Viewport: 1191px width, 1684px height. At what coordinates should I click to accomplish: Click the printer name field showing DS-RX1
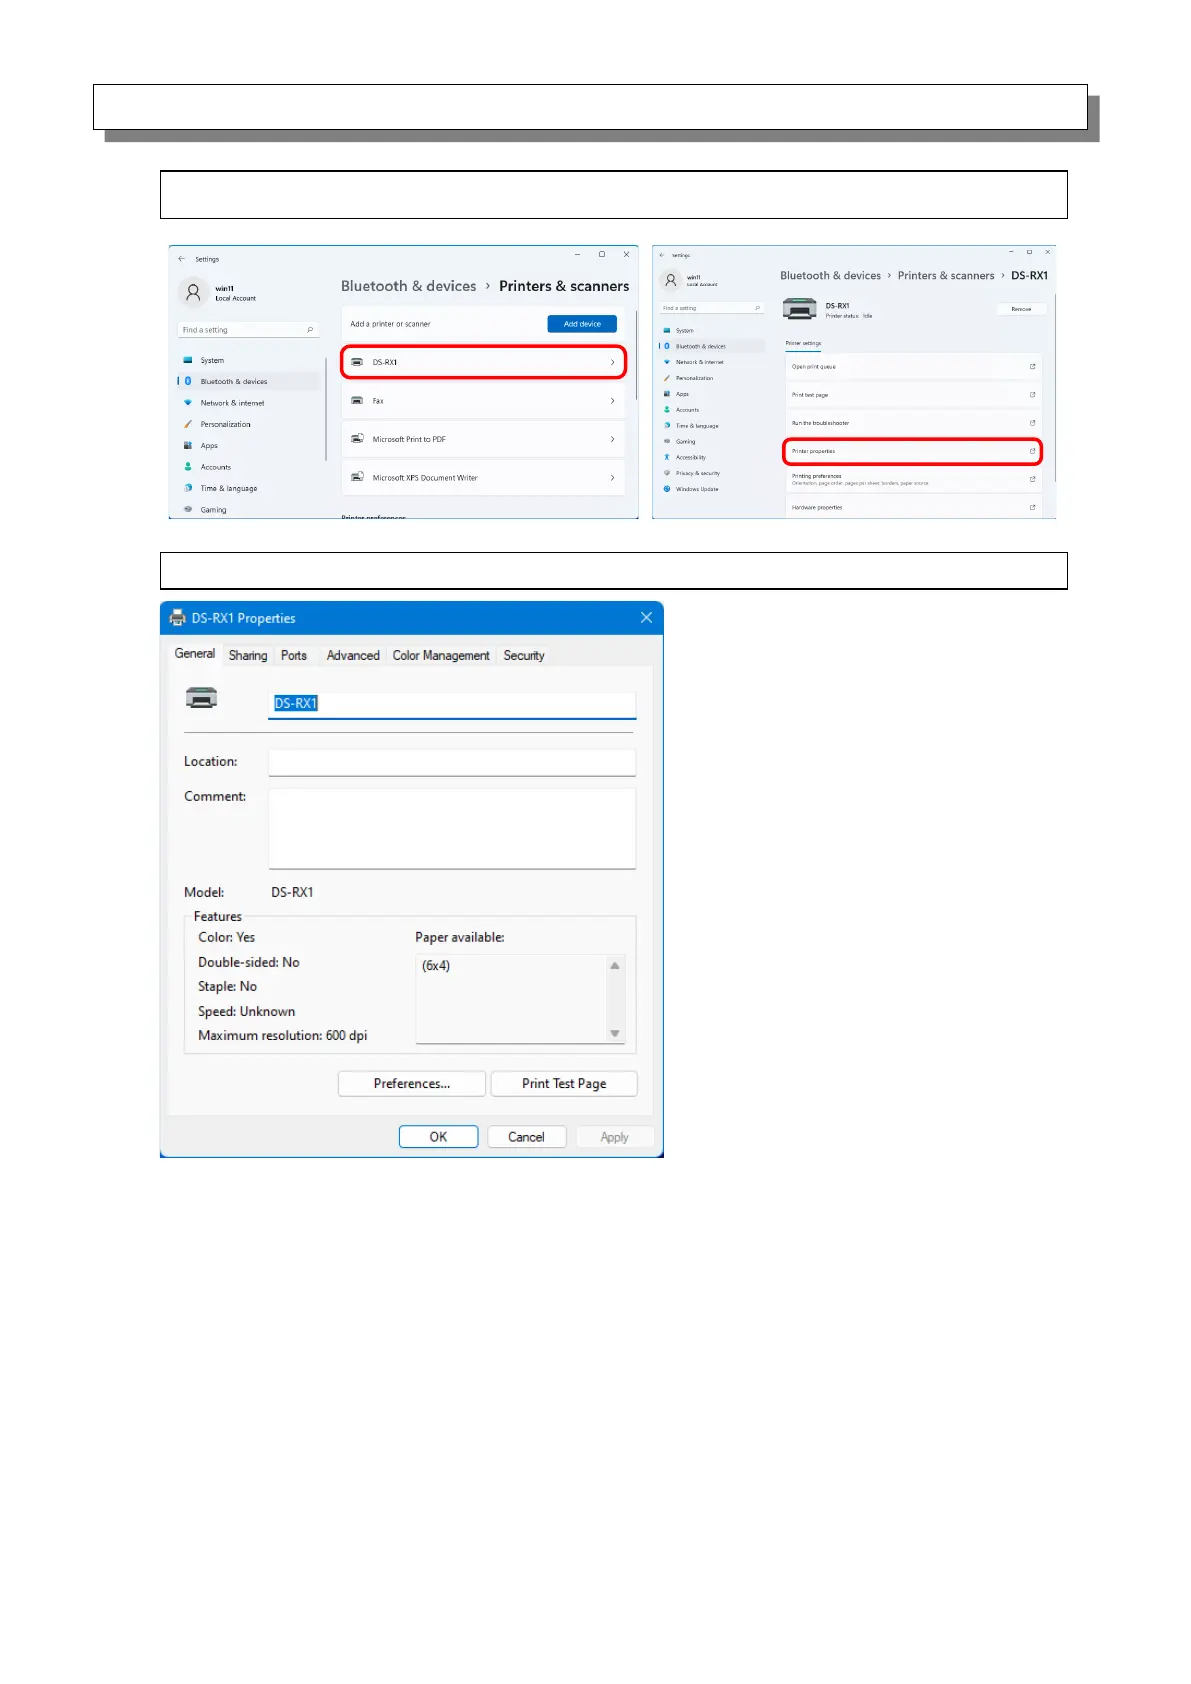pos(452,704)
